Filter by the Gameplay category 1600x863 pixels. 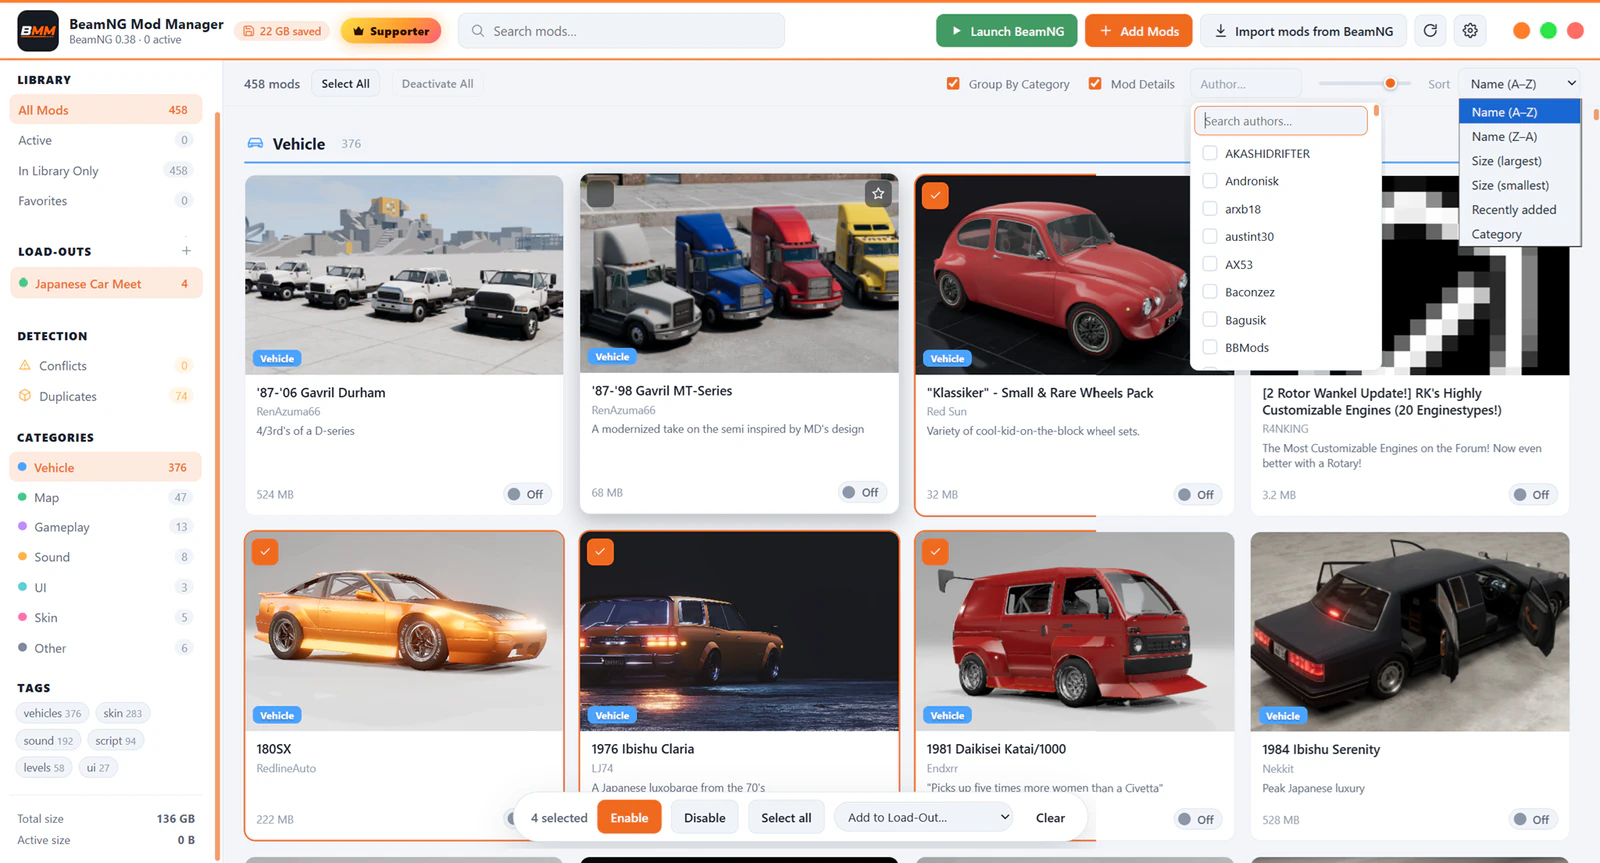click(x=106, y=527)
